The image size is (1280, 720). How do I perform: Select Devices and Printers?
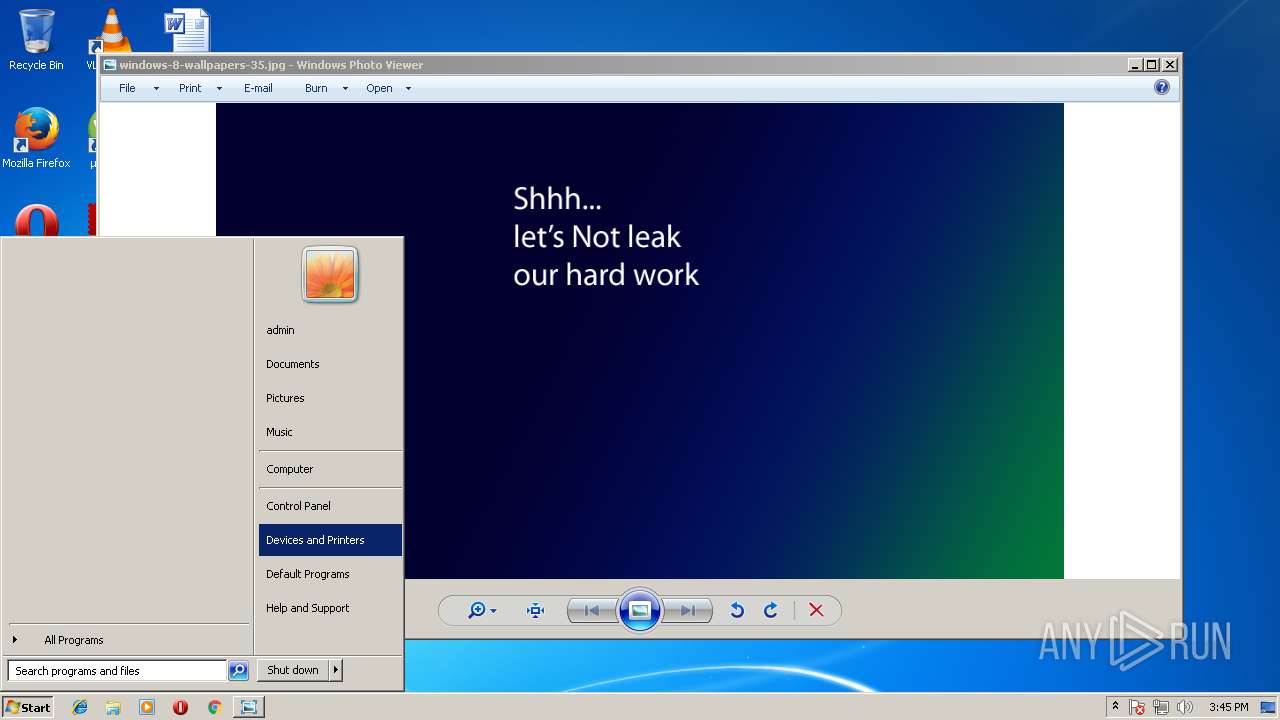coord(330,540)
